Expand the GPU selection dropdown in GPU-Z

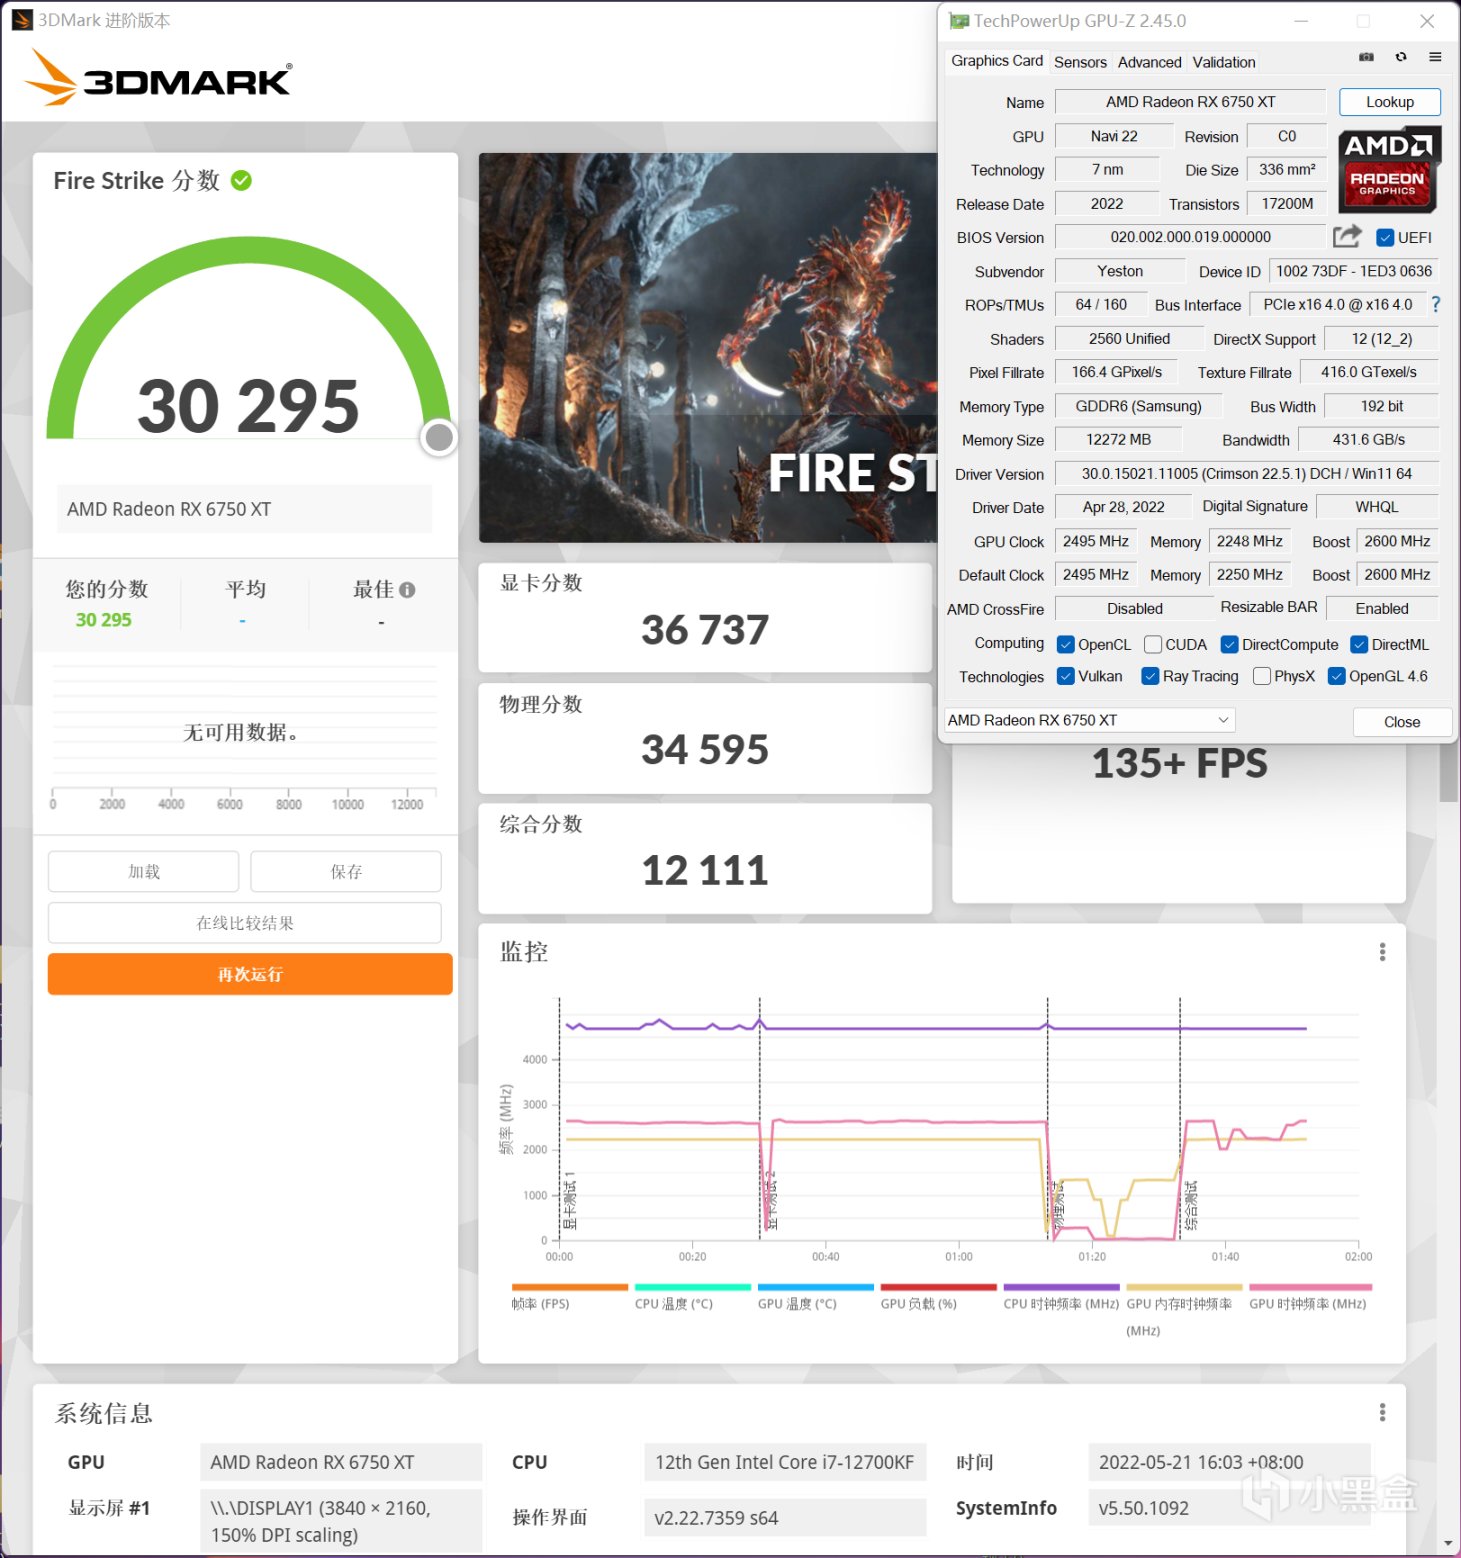(1090, 720)
